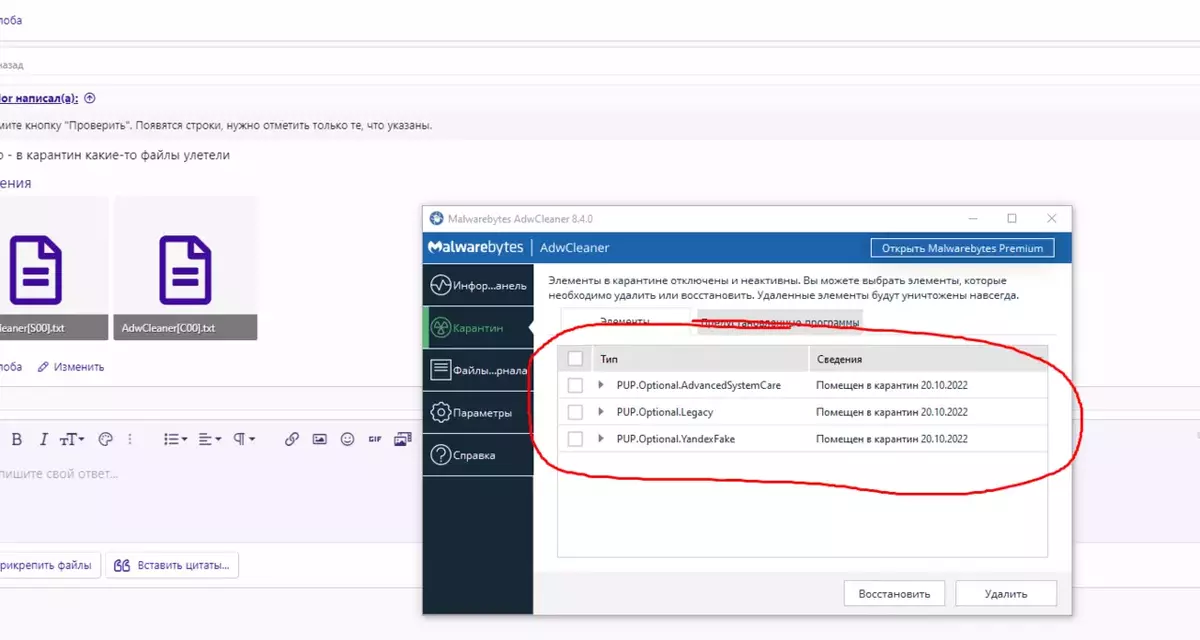Expand the PUP.Optional.AdvancedSystemCare row

click(601, 385)
